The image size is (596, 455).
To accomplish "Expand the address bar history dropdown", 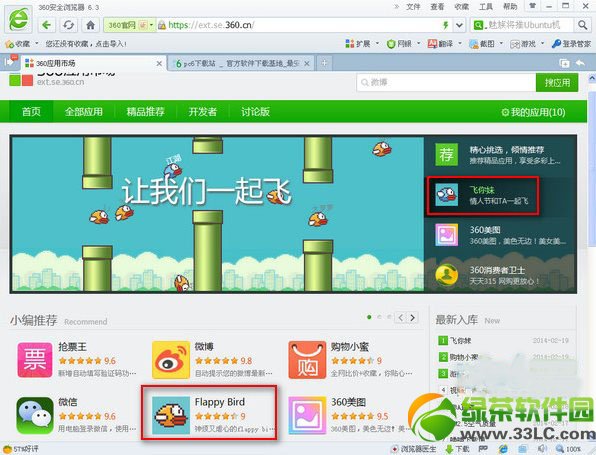I will (460, 25).
